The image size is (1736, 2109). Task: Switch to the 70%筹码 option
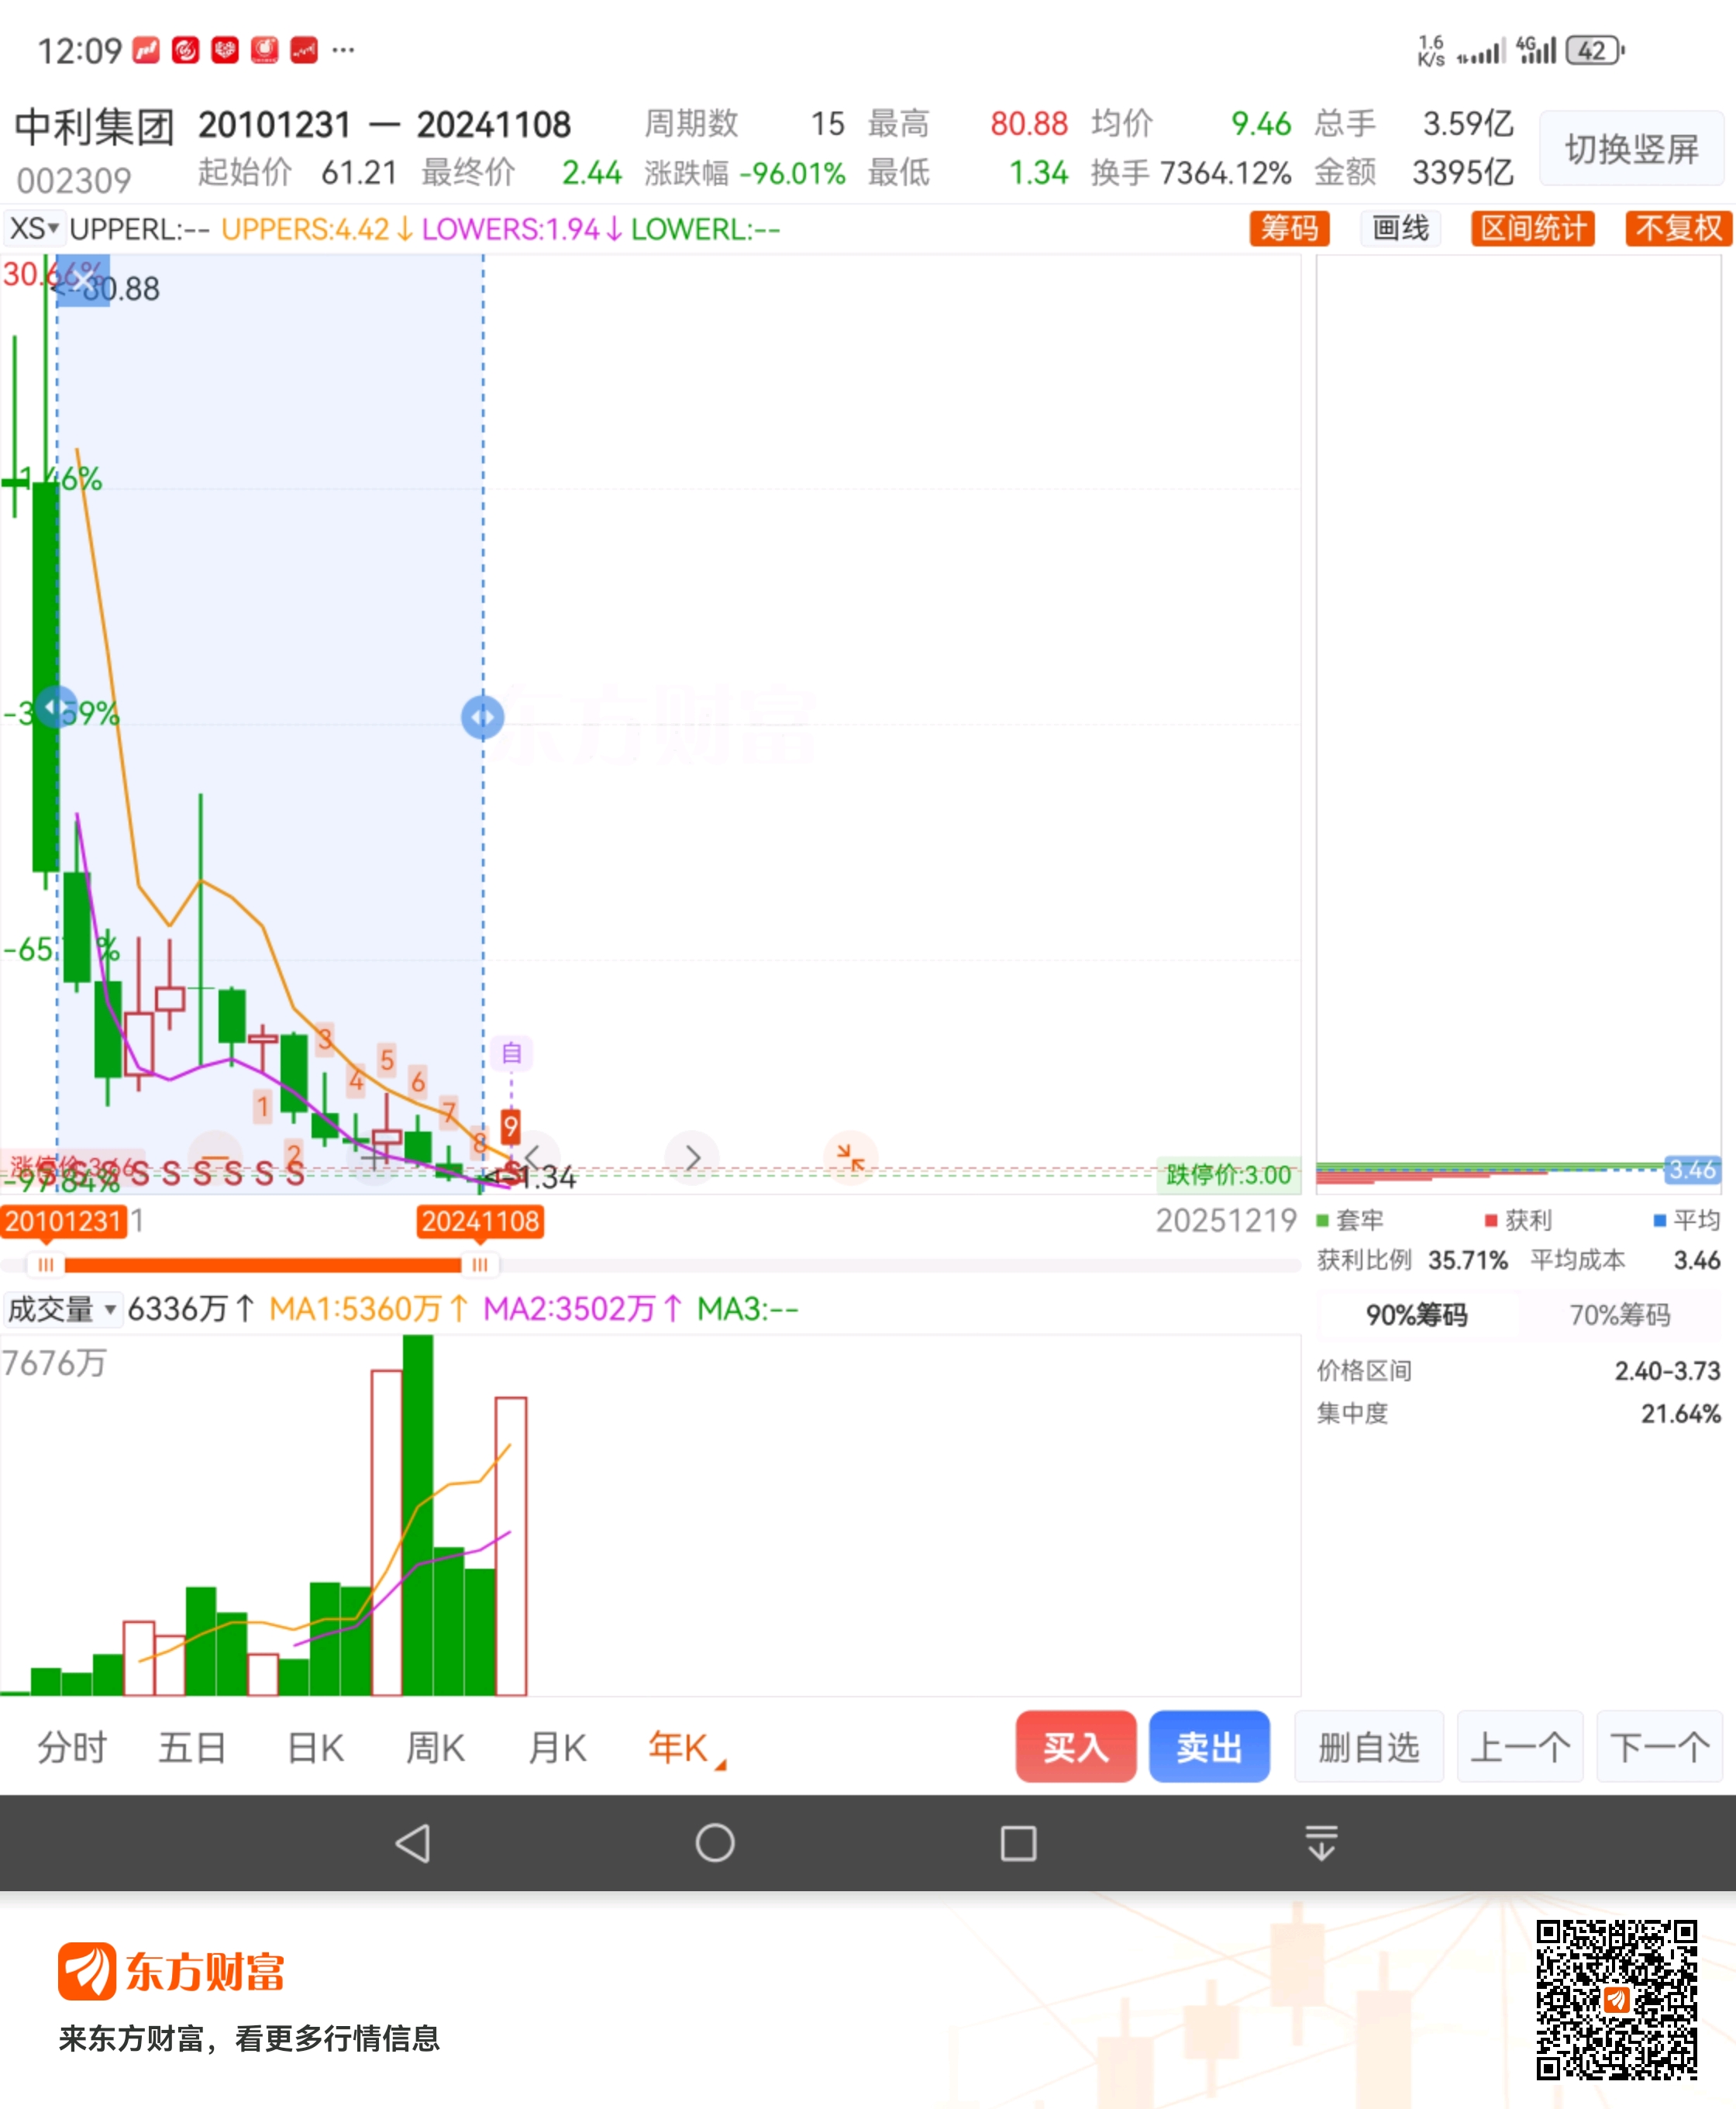click(x=1619, y=1315)
